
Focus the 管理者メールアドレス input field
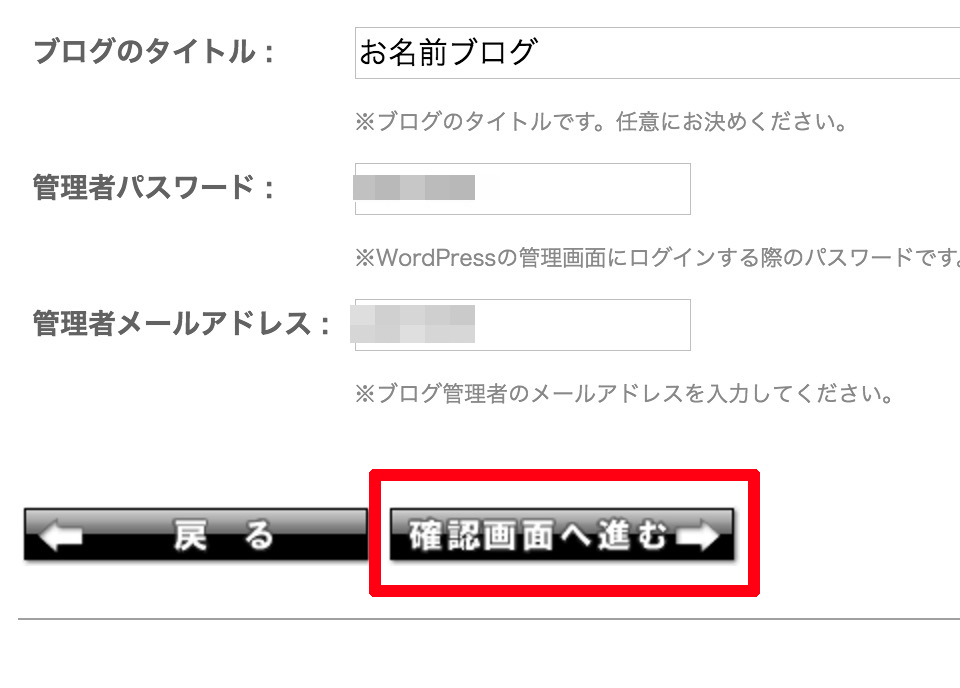point(523,325)
